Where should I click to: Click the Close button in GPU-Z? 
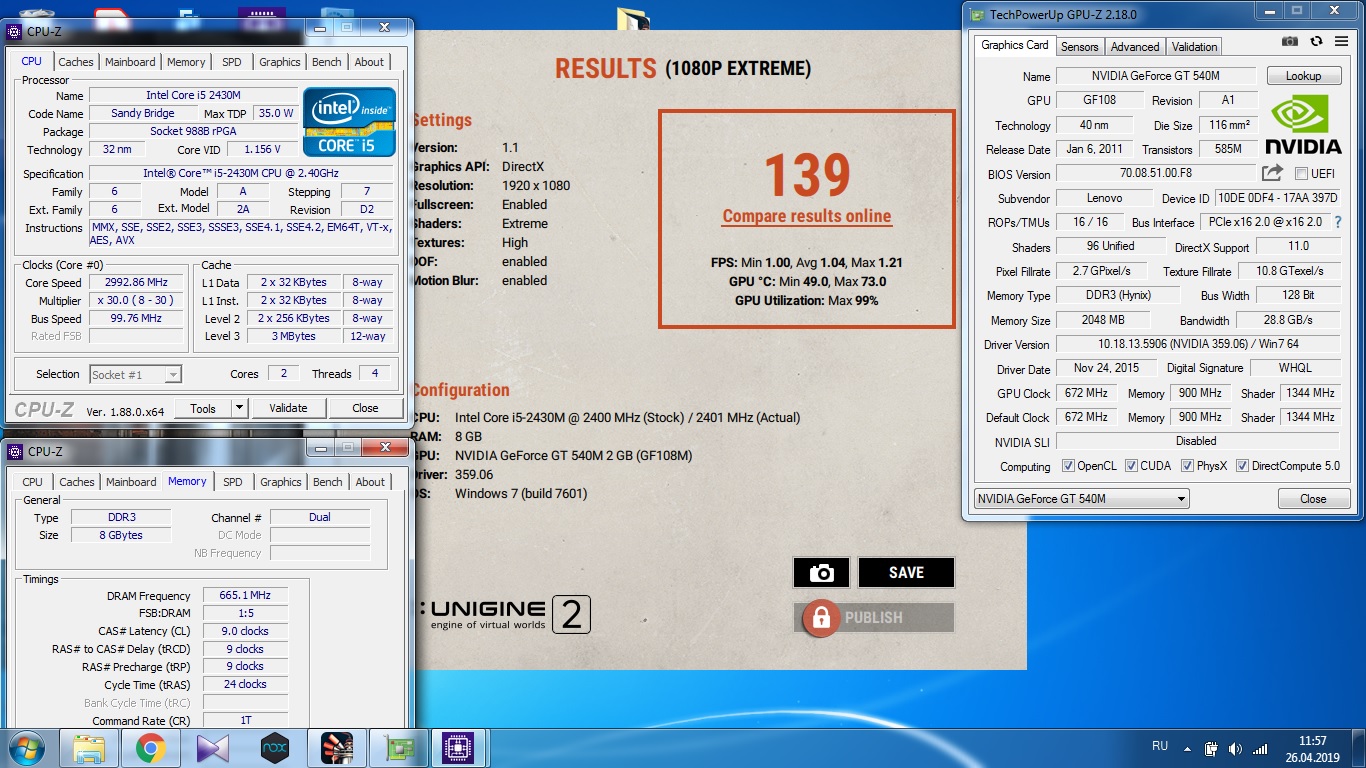tap(1313, 499)
